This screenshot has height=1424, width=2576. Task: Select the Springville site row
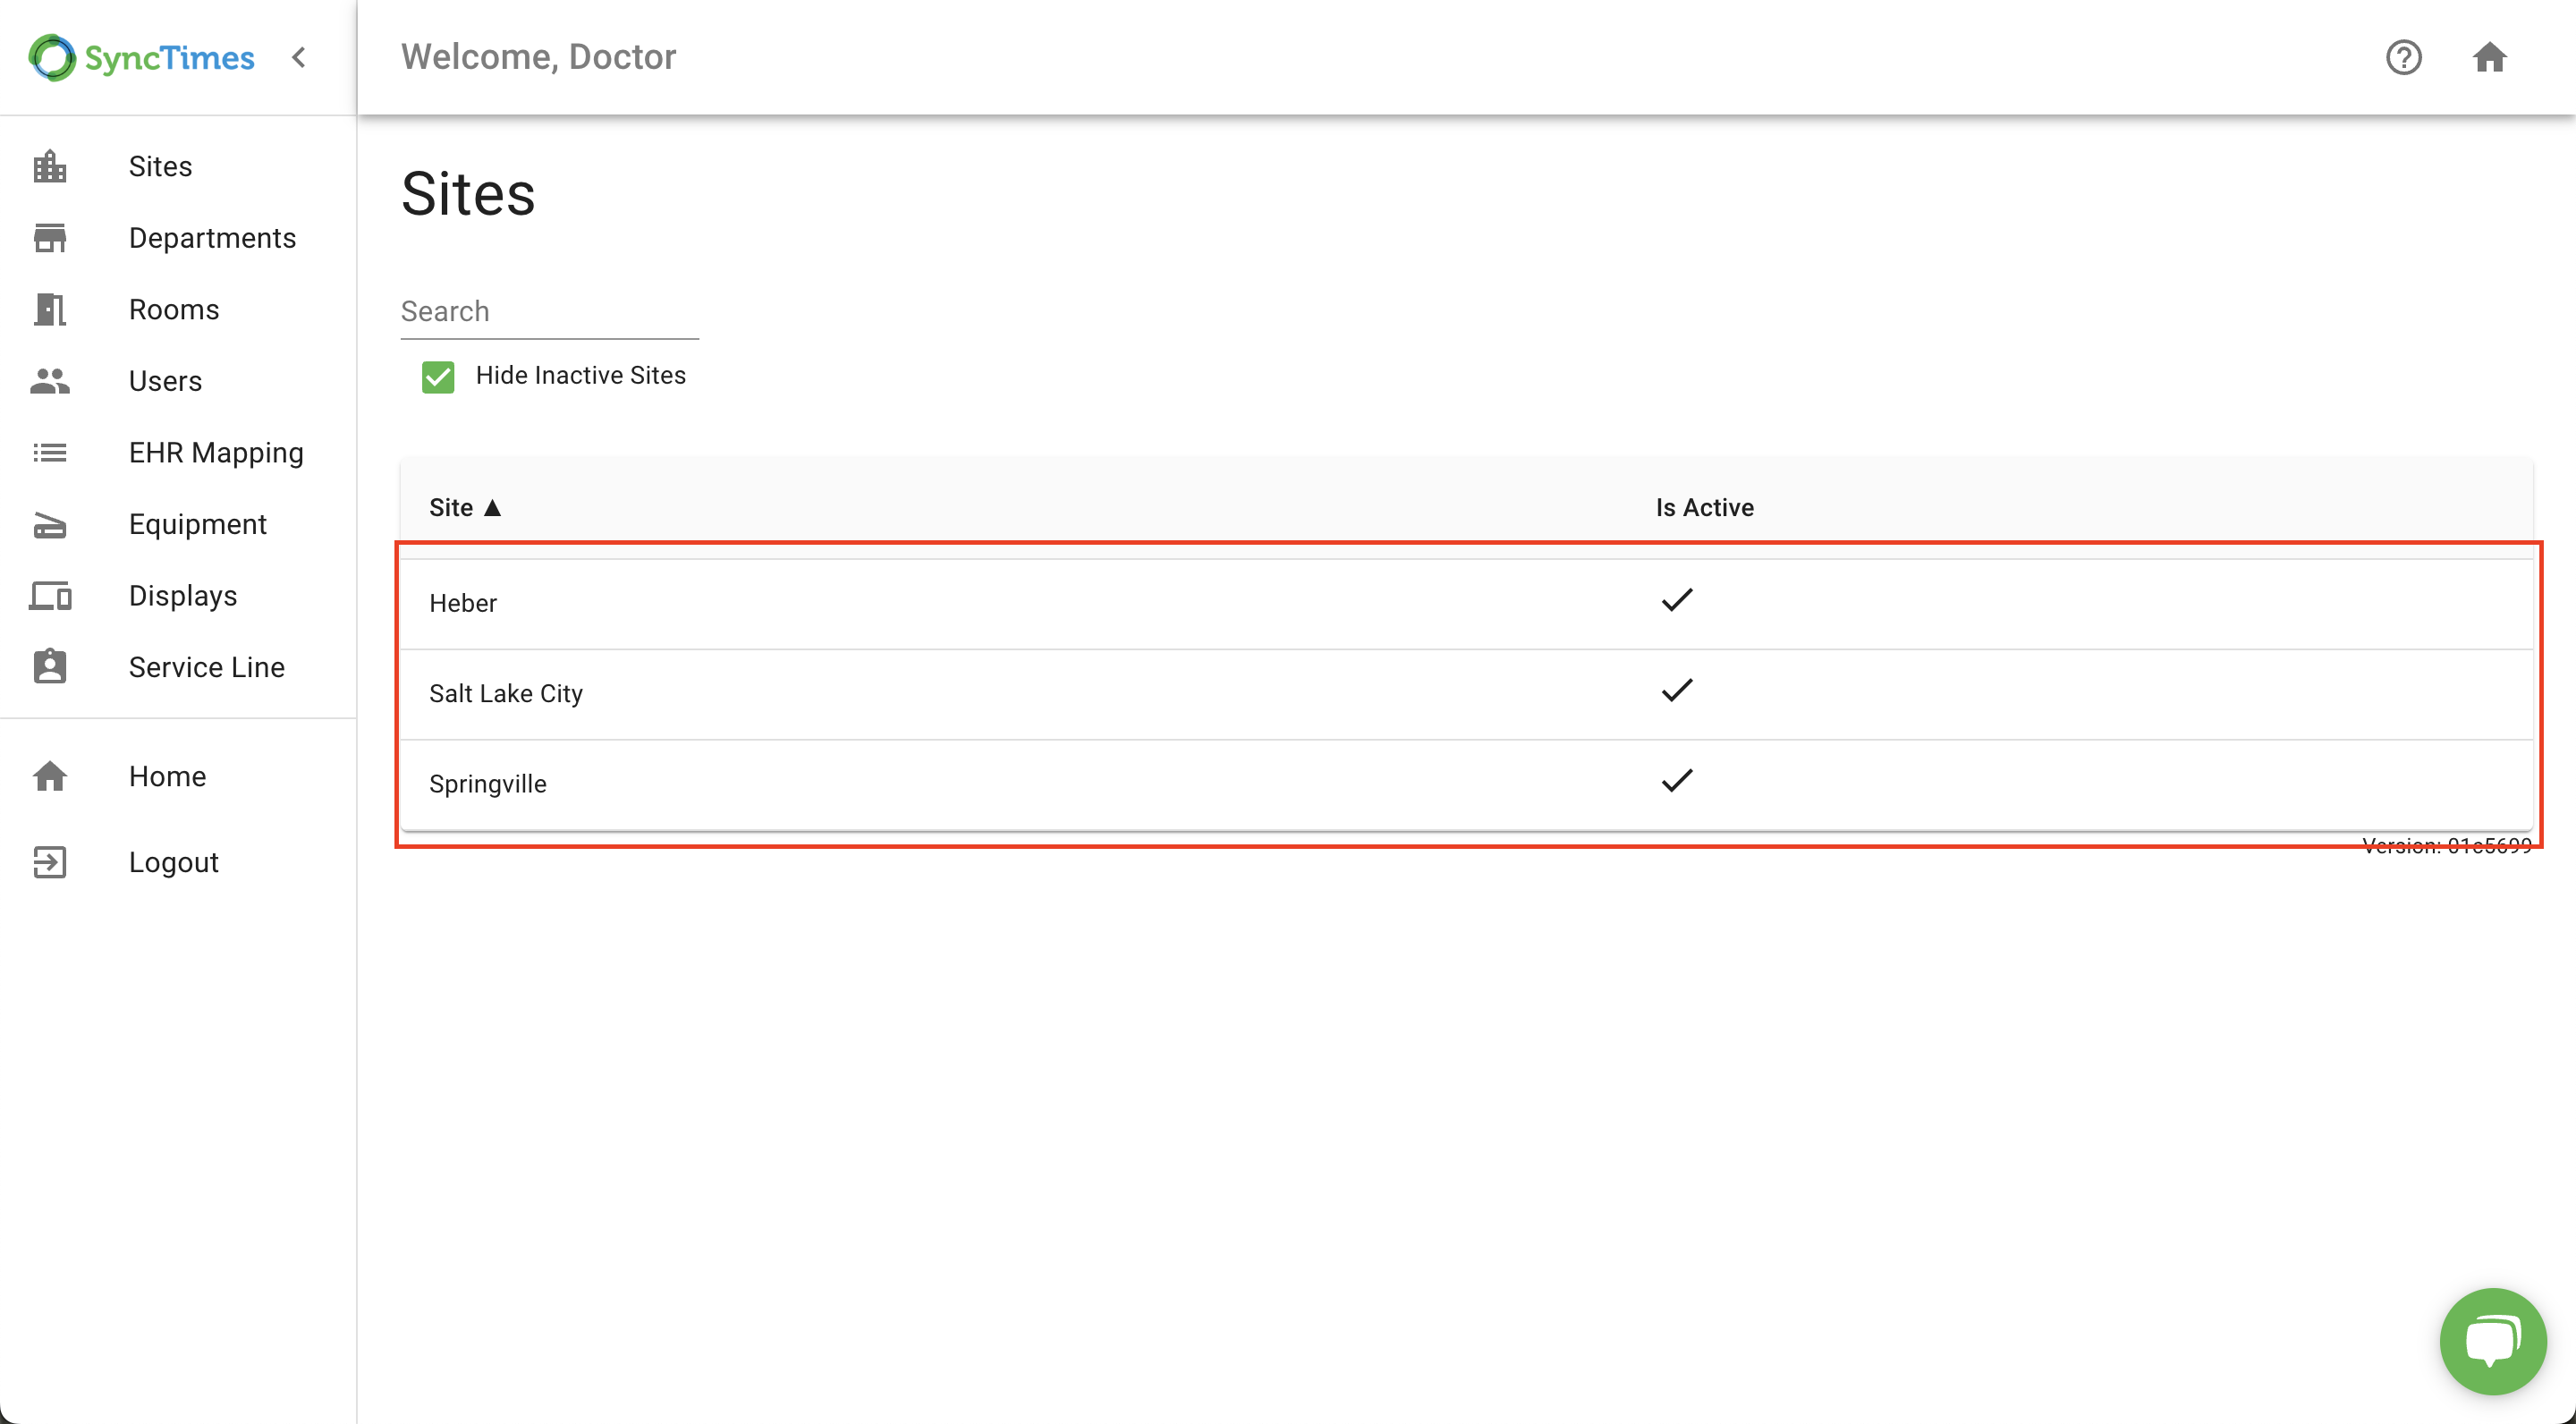point(1466,784)
